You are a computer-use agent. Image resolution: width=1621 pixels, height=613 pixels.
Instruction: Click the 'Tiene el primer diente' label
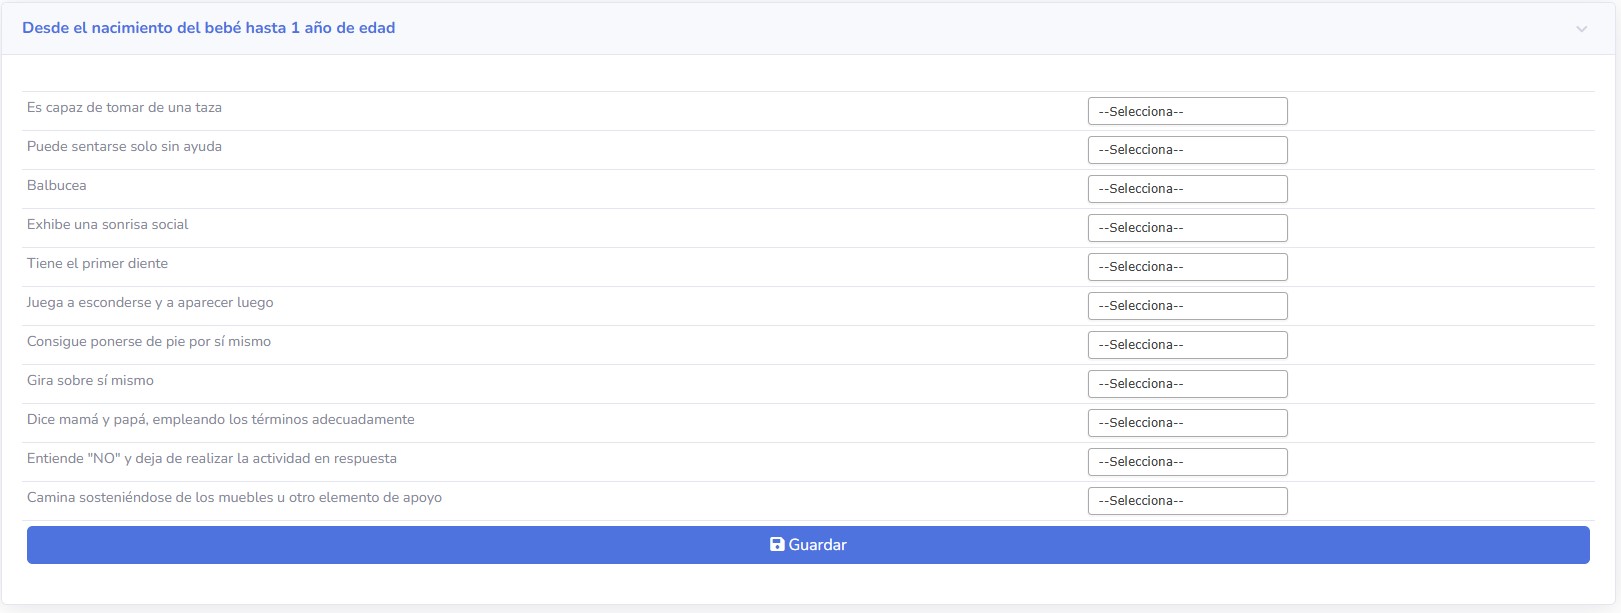(x=97, y=263)
